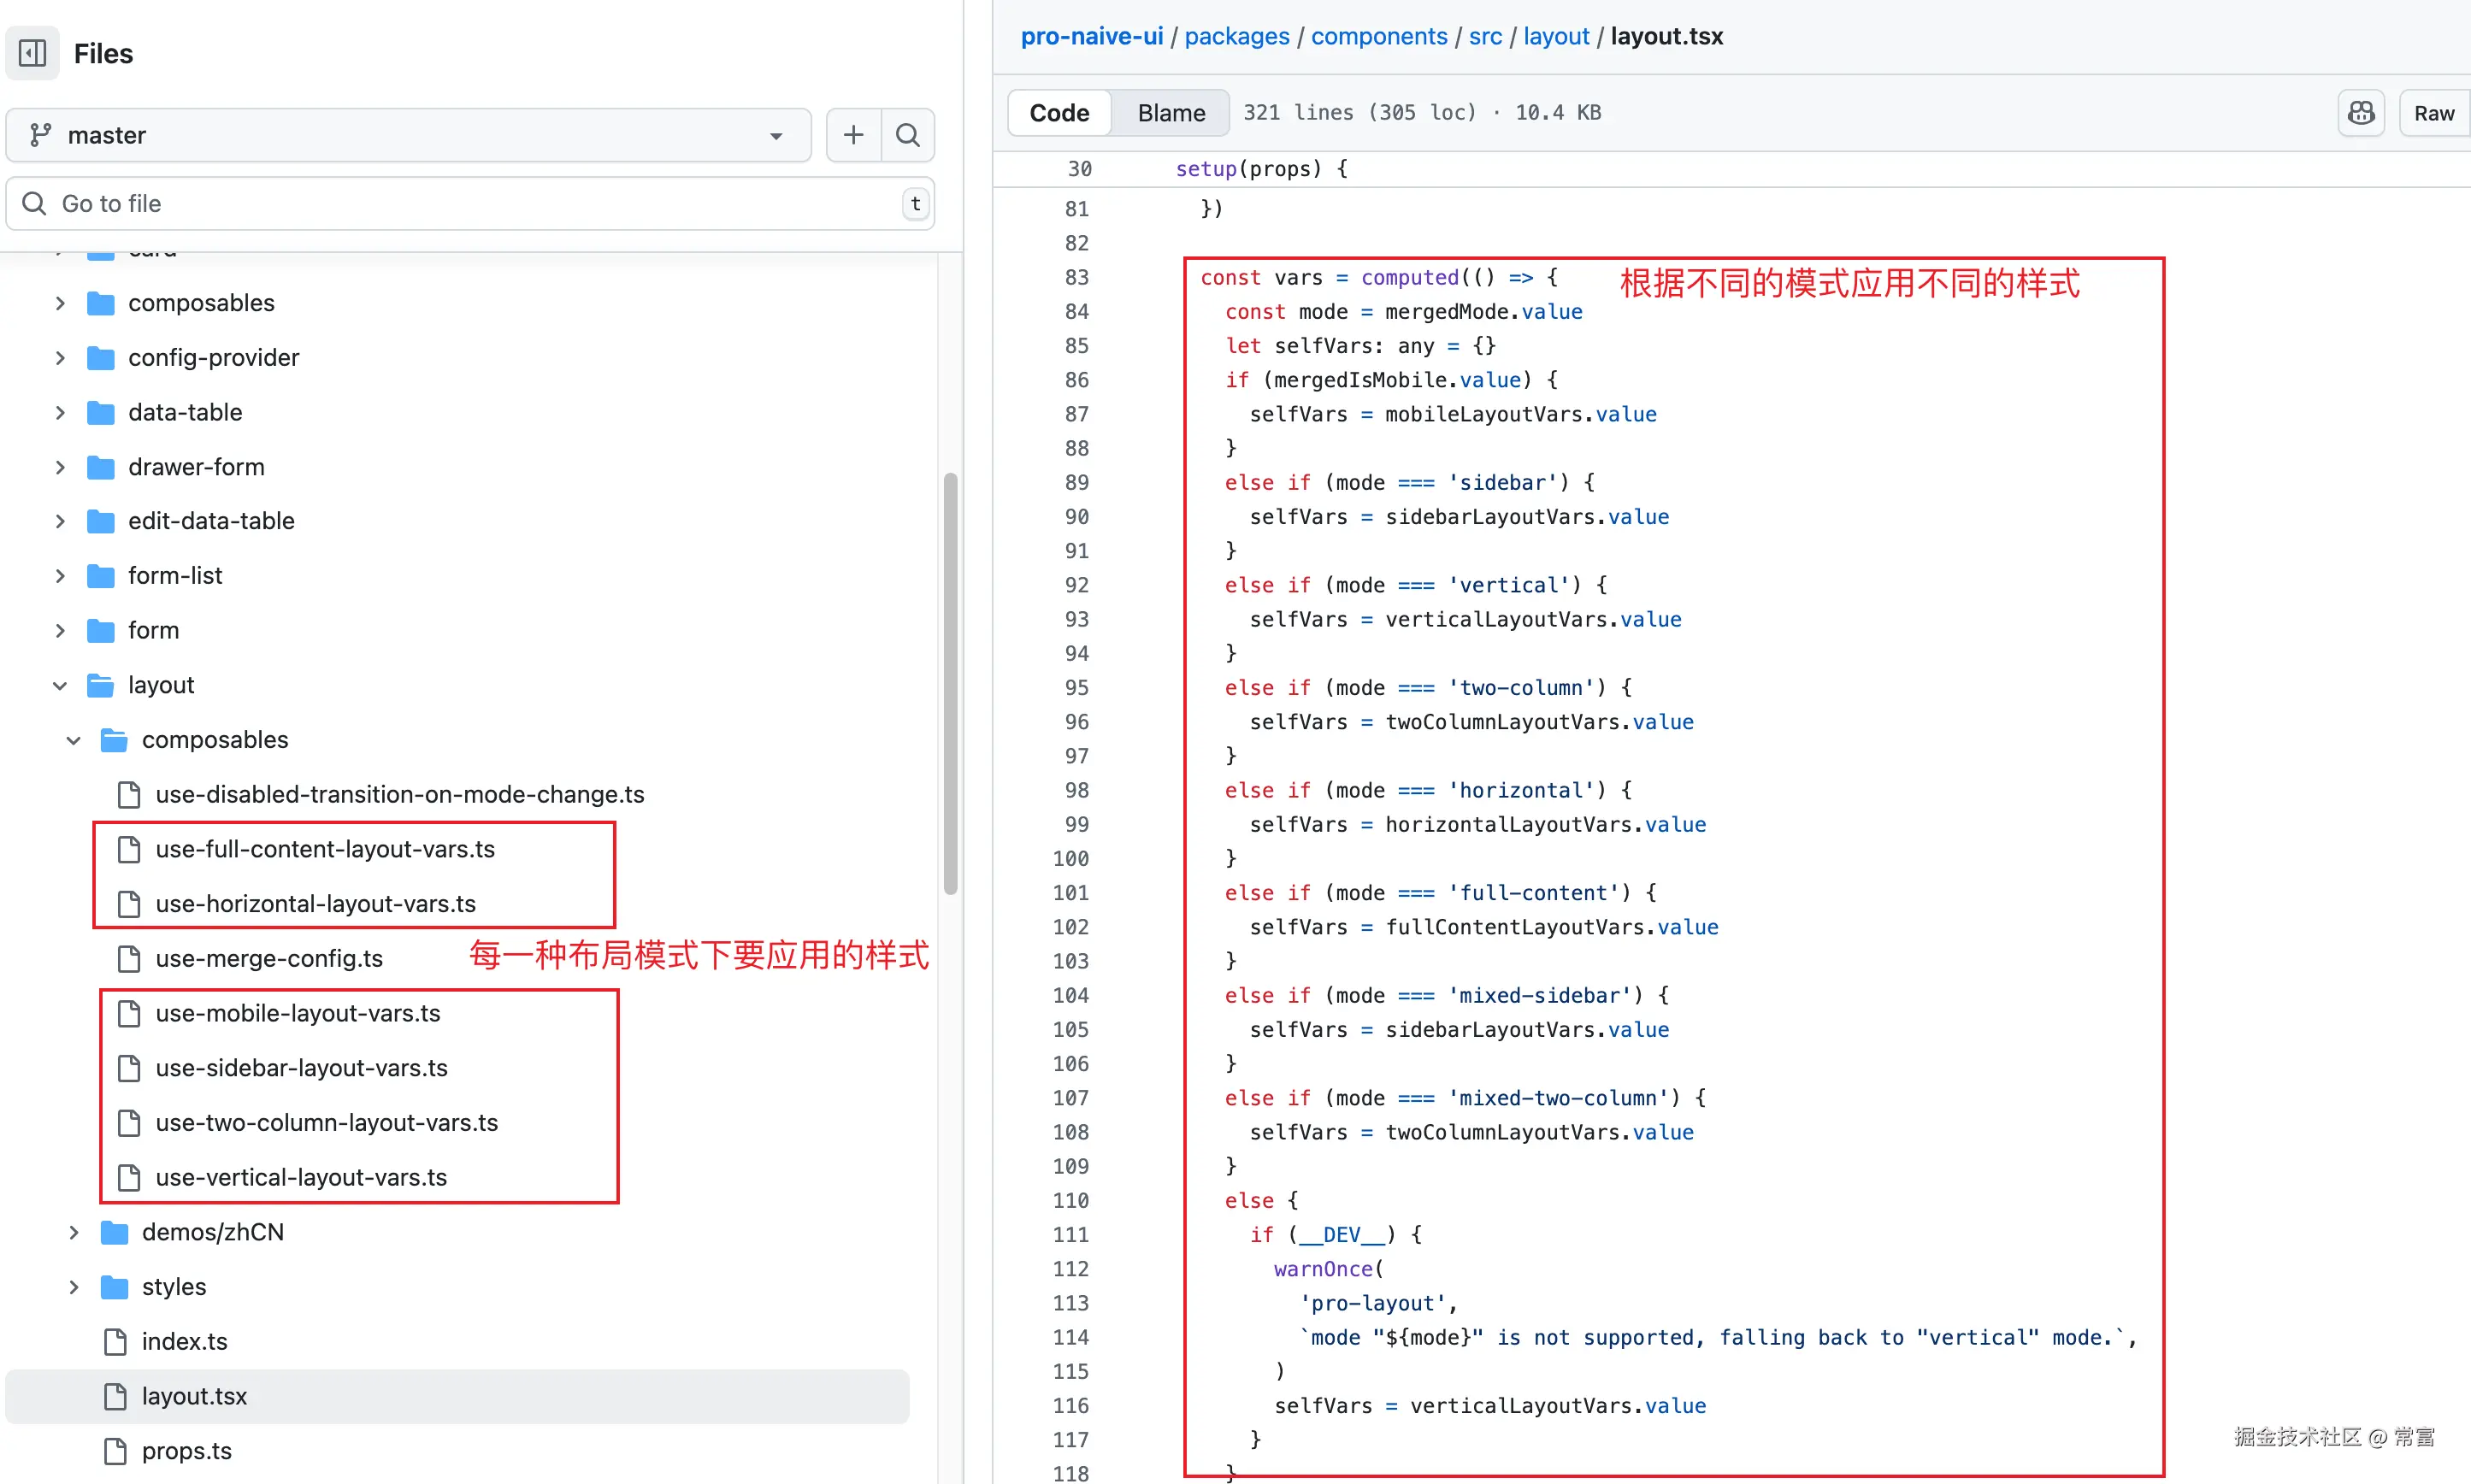
Task: Expand the demos/zhCN folder chevron
Action: click(x=74, y=1232)
